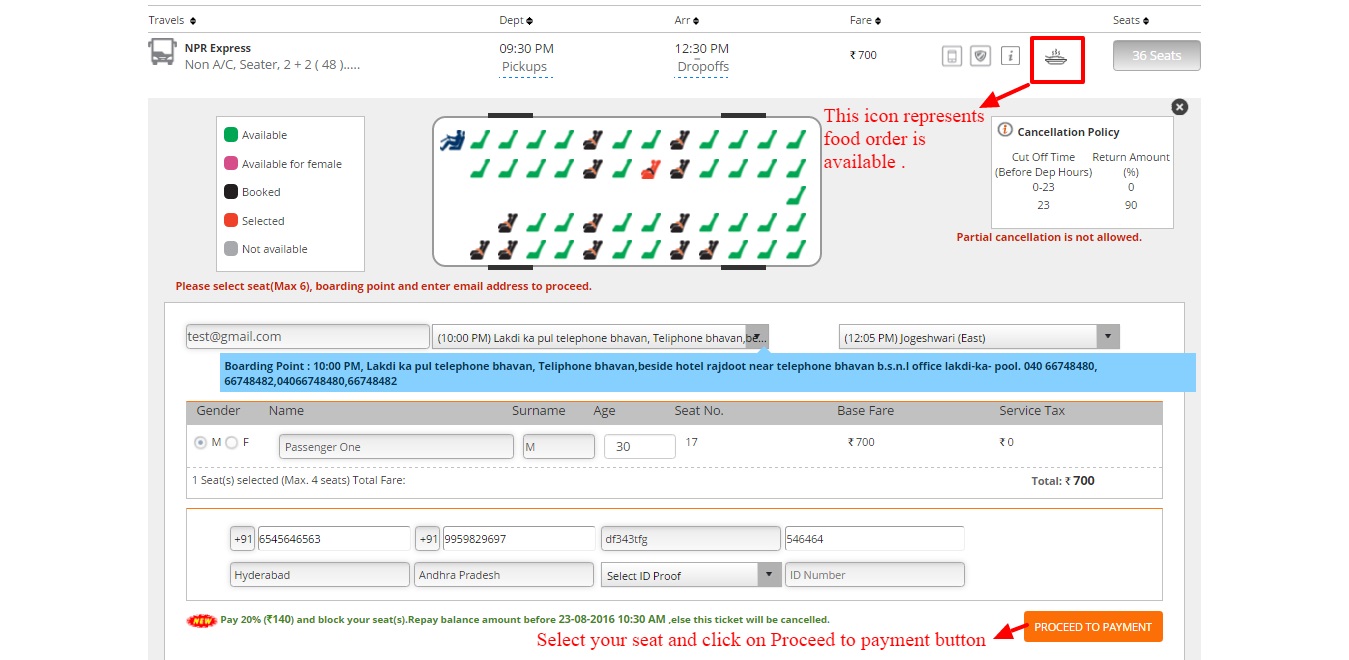The height and width of the screenshot is (660, 1349).
Task: Click the Cancellation Policy info icon
Action: point(1005,131)
